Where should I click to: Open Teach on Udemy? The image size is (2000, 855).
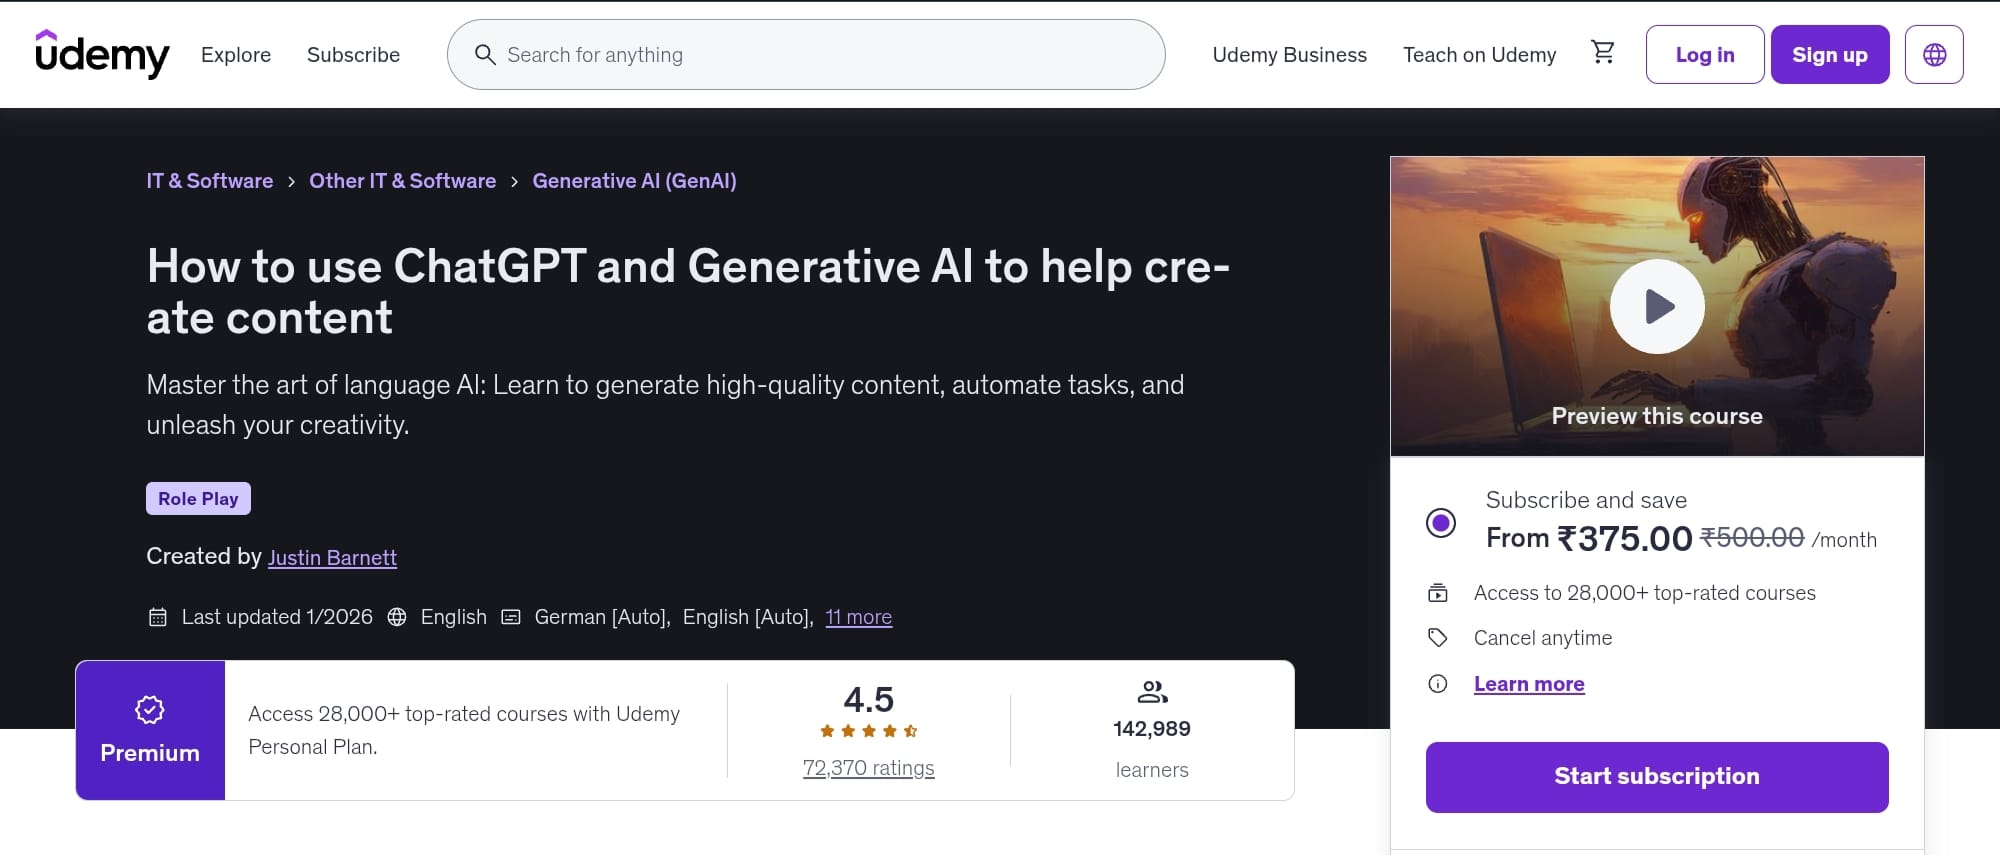pyautogui.click(x=1479, y=55)
